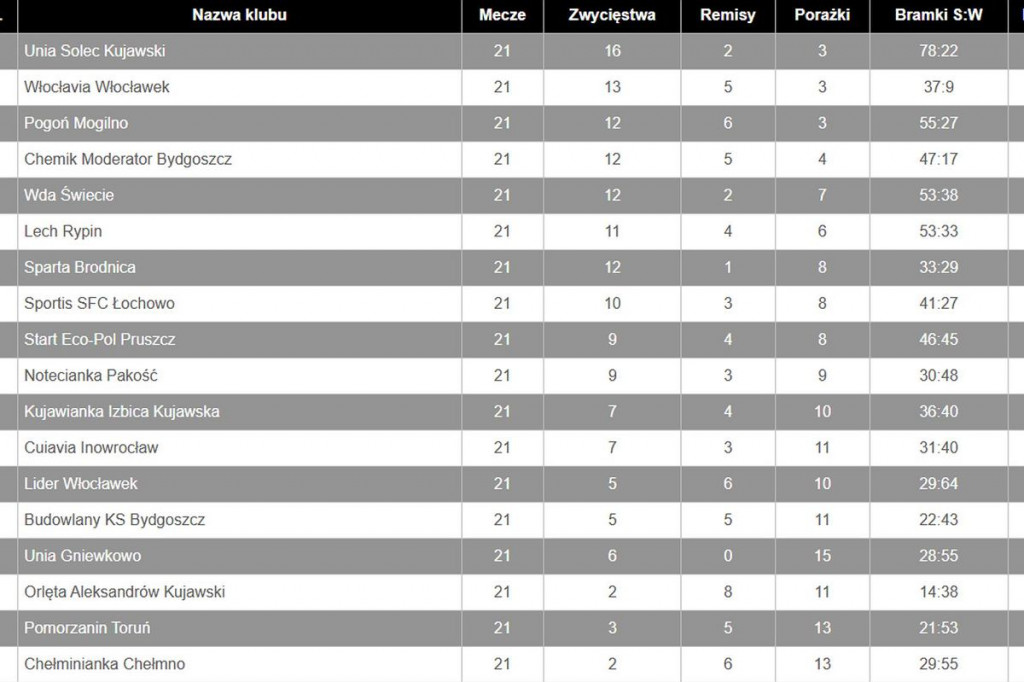
Task: Open Orlęta Aleksandrów Kujawski entry
Action: pyautogui.click(x=124, y=592)
